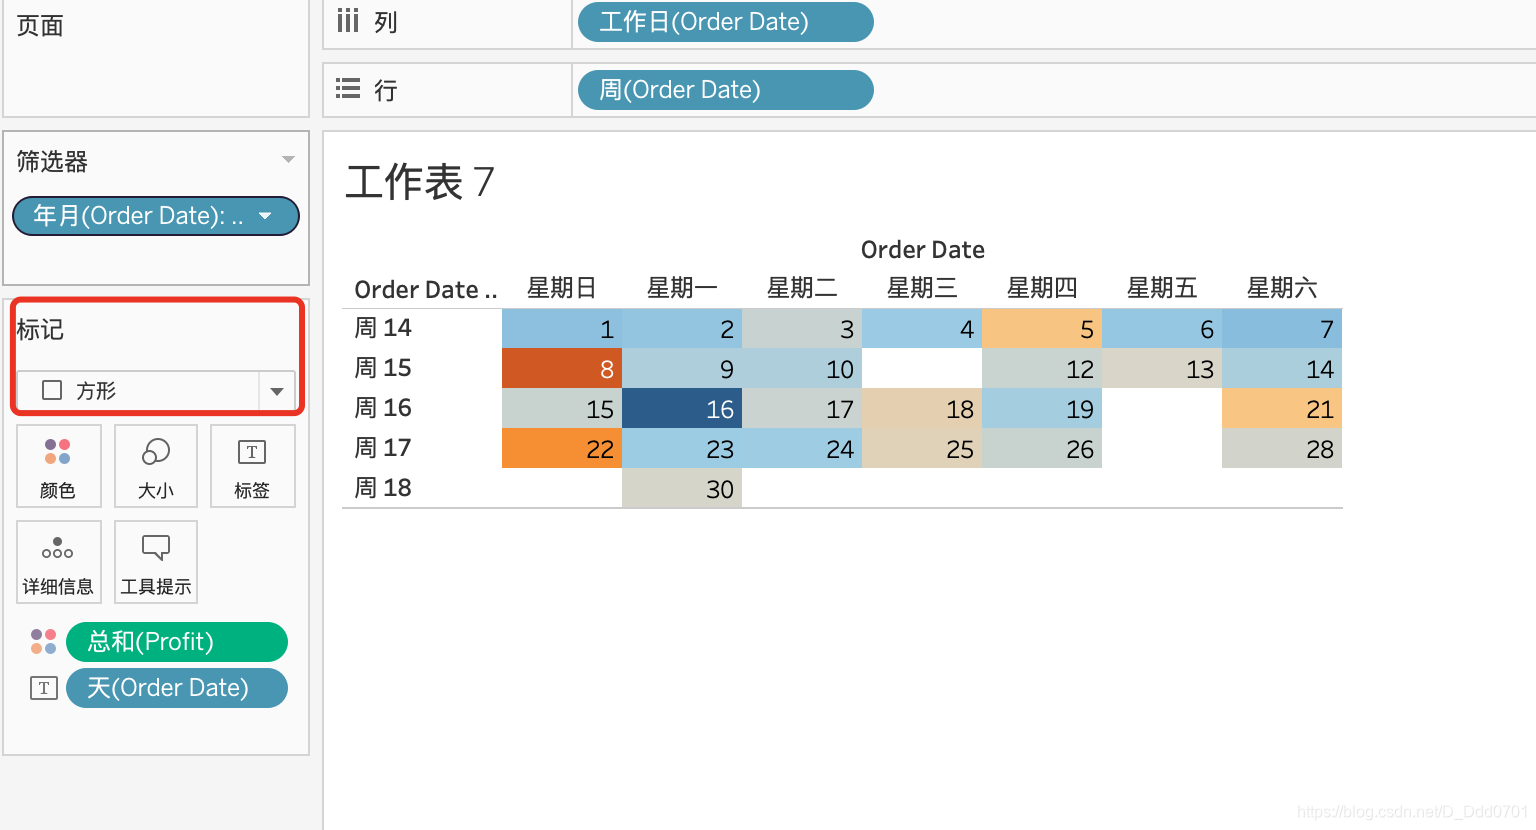Open the 筛选器 filters shelf menu arrow

click(288, 160)
